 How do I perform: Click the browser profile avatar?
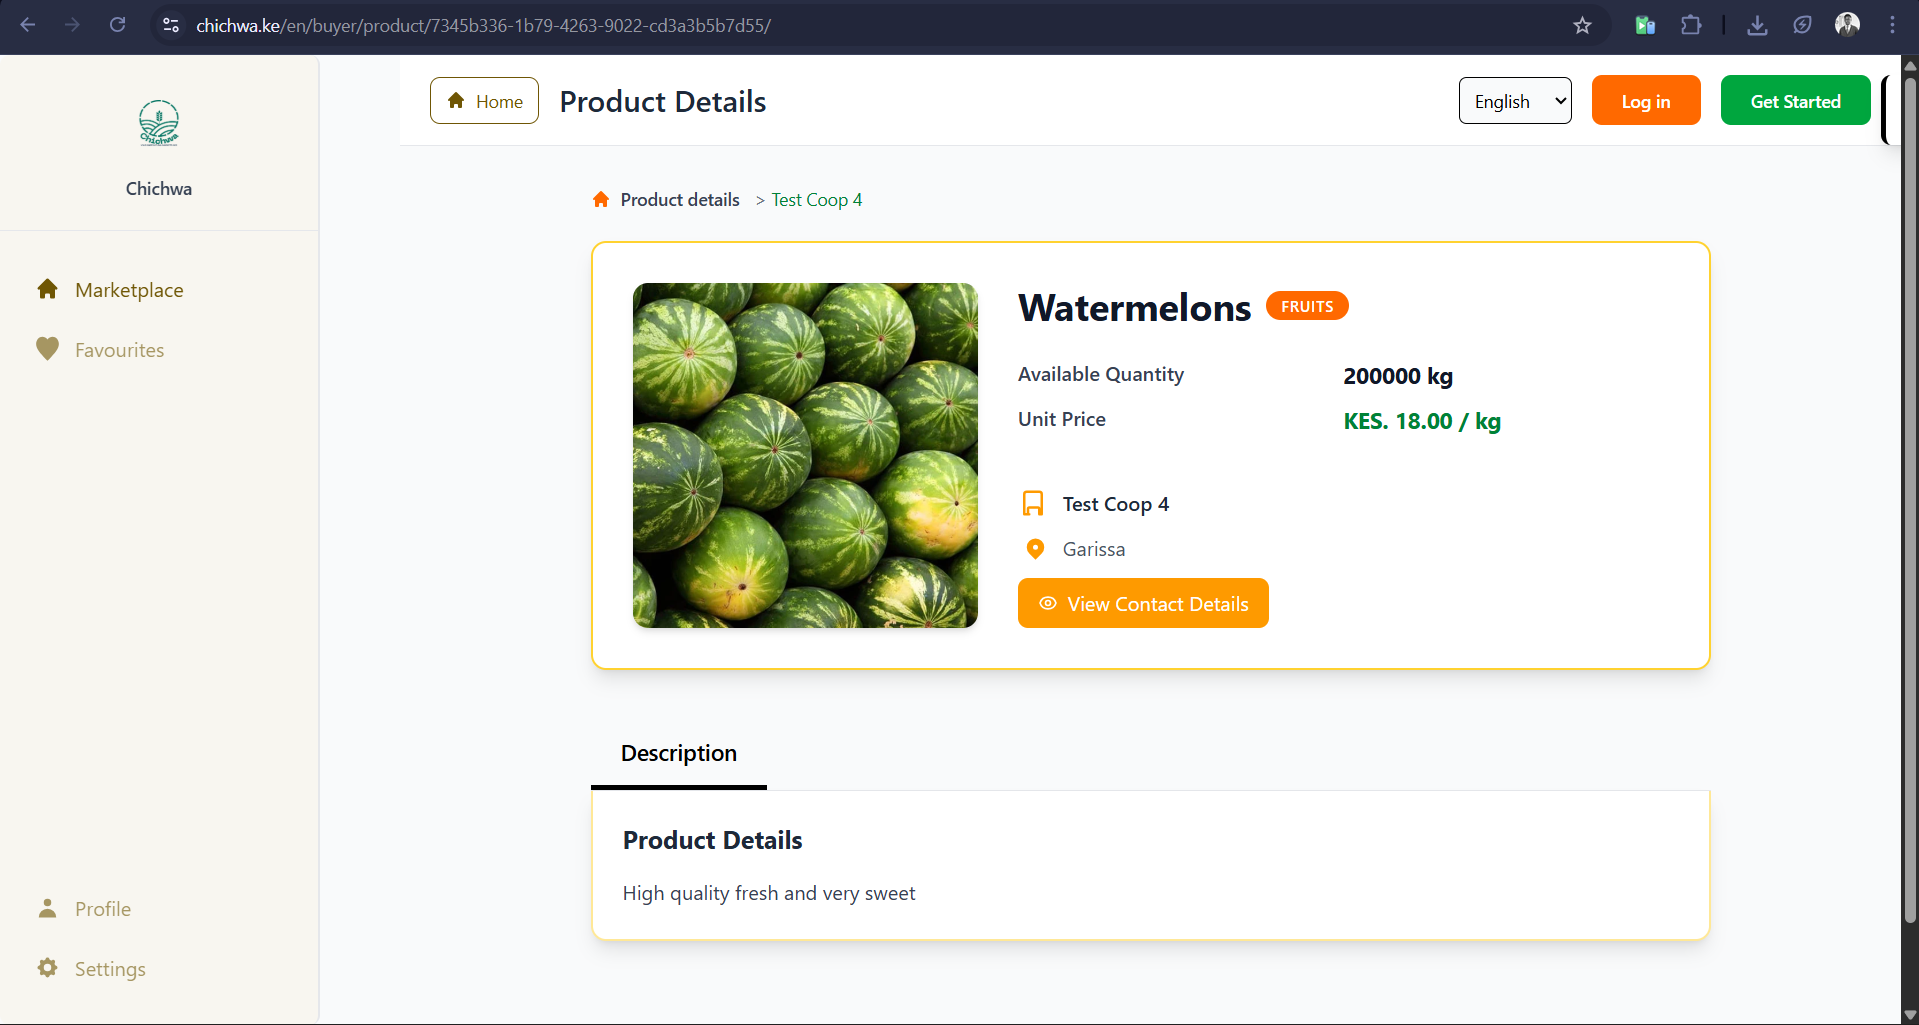pos(1847,25)
